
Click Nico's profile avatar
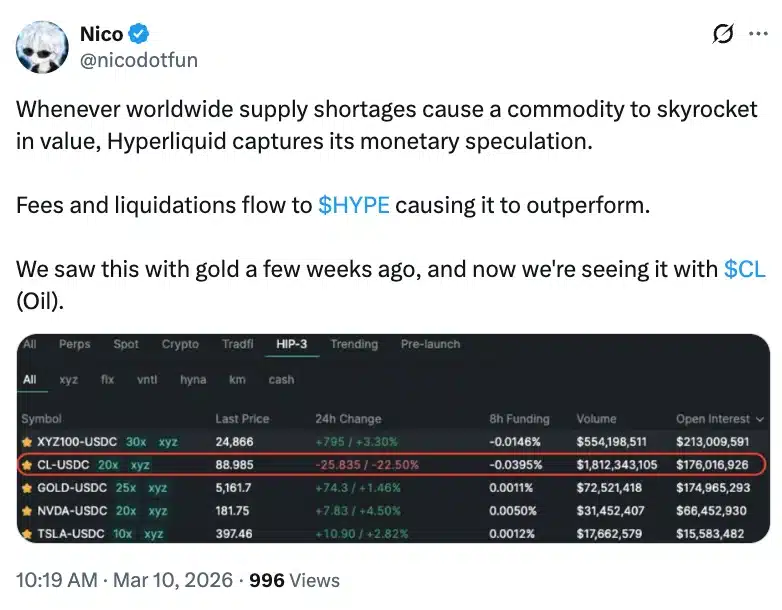click(40, 46)
